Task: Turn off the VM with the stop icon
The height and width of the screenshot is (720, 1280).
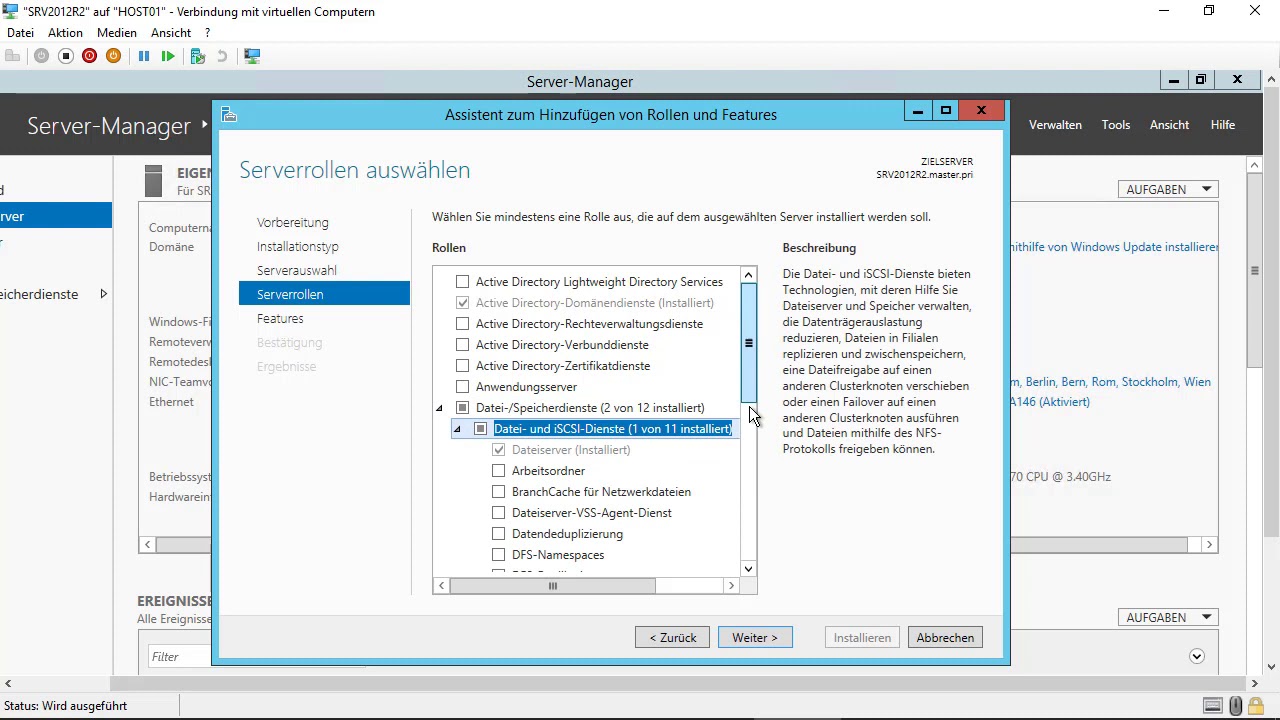Action: point(65,56)
